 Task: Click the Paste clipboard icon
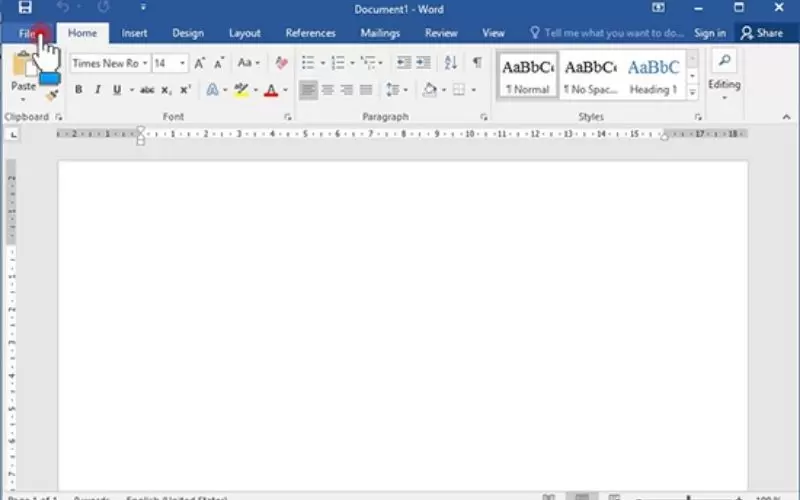tap(23, 65)
